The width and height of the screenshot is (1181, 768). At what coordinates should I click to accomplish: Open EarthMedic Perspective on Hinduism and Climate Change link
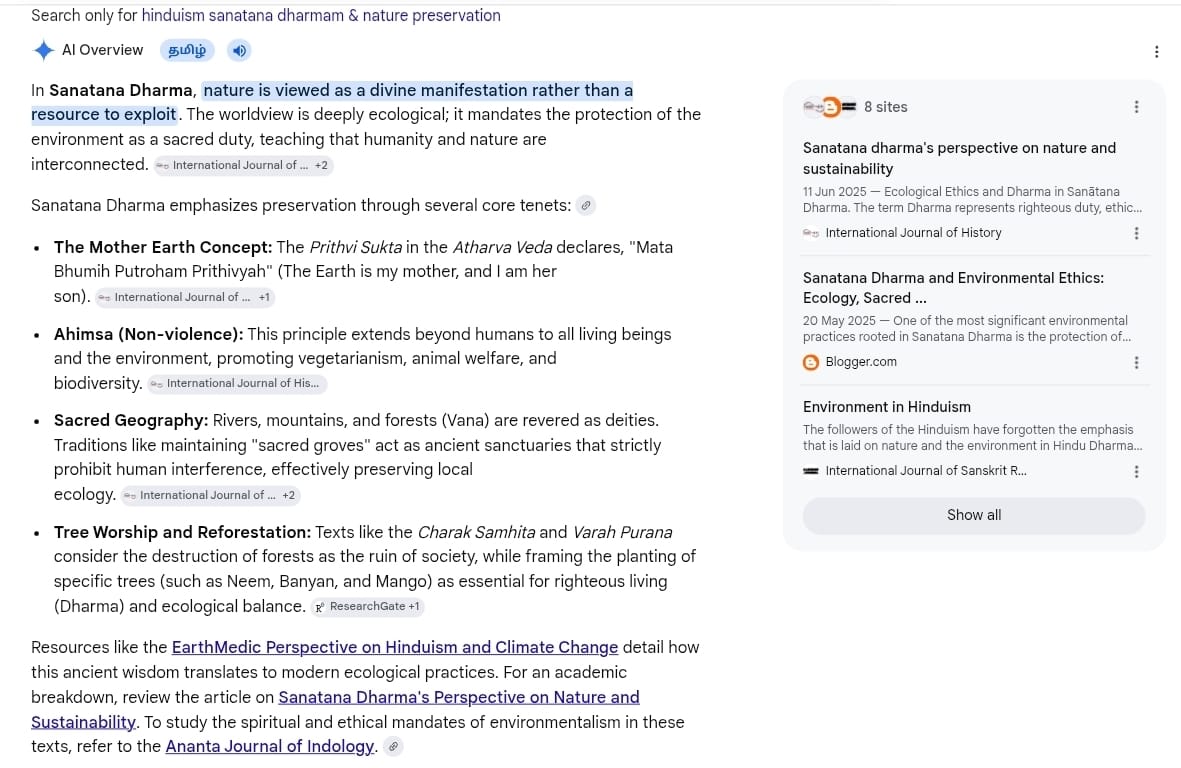[395, 648]
